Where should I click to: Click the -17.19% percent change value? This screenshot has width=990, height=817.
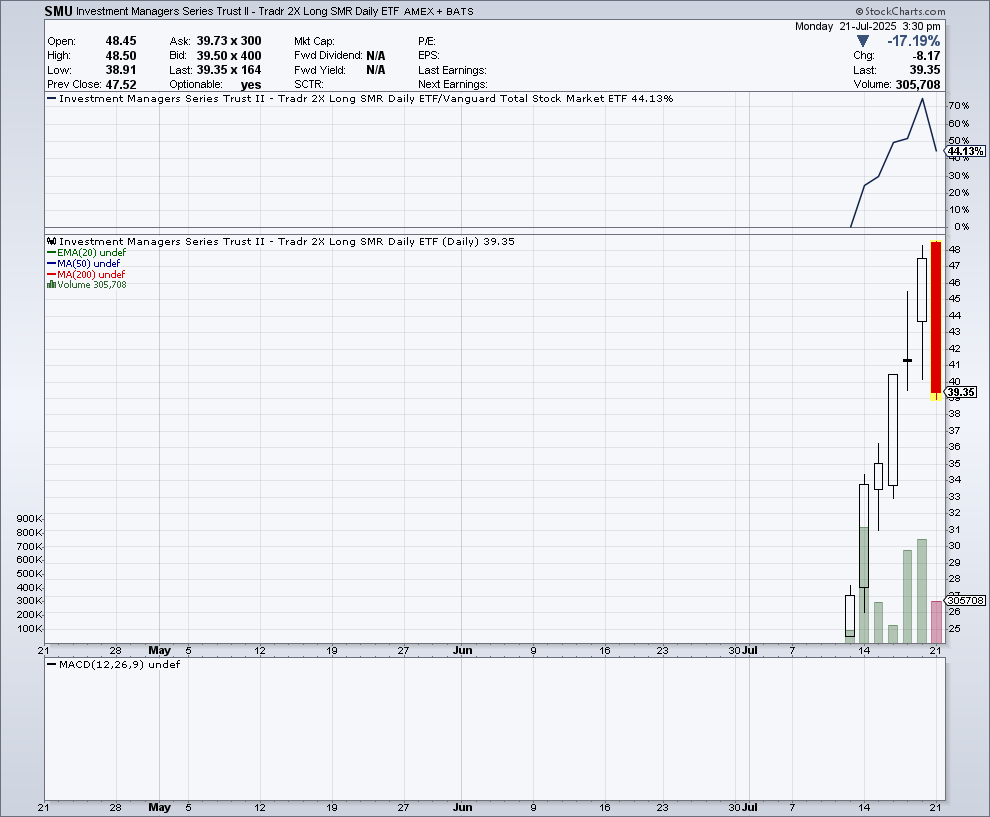pos(914,41)
